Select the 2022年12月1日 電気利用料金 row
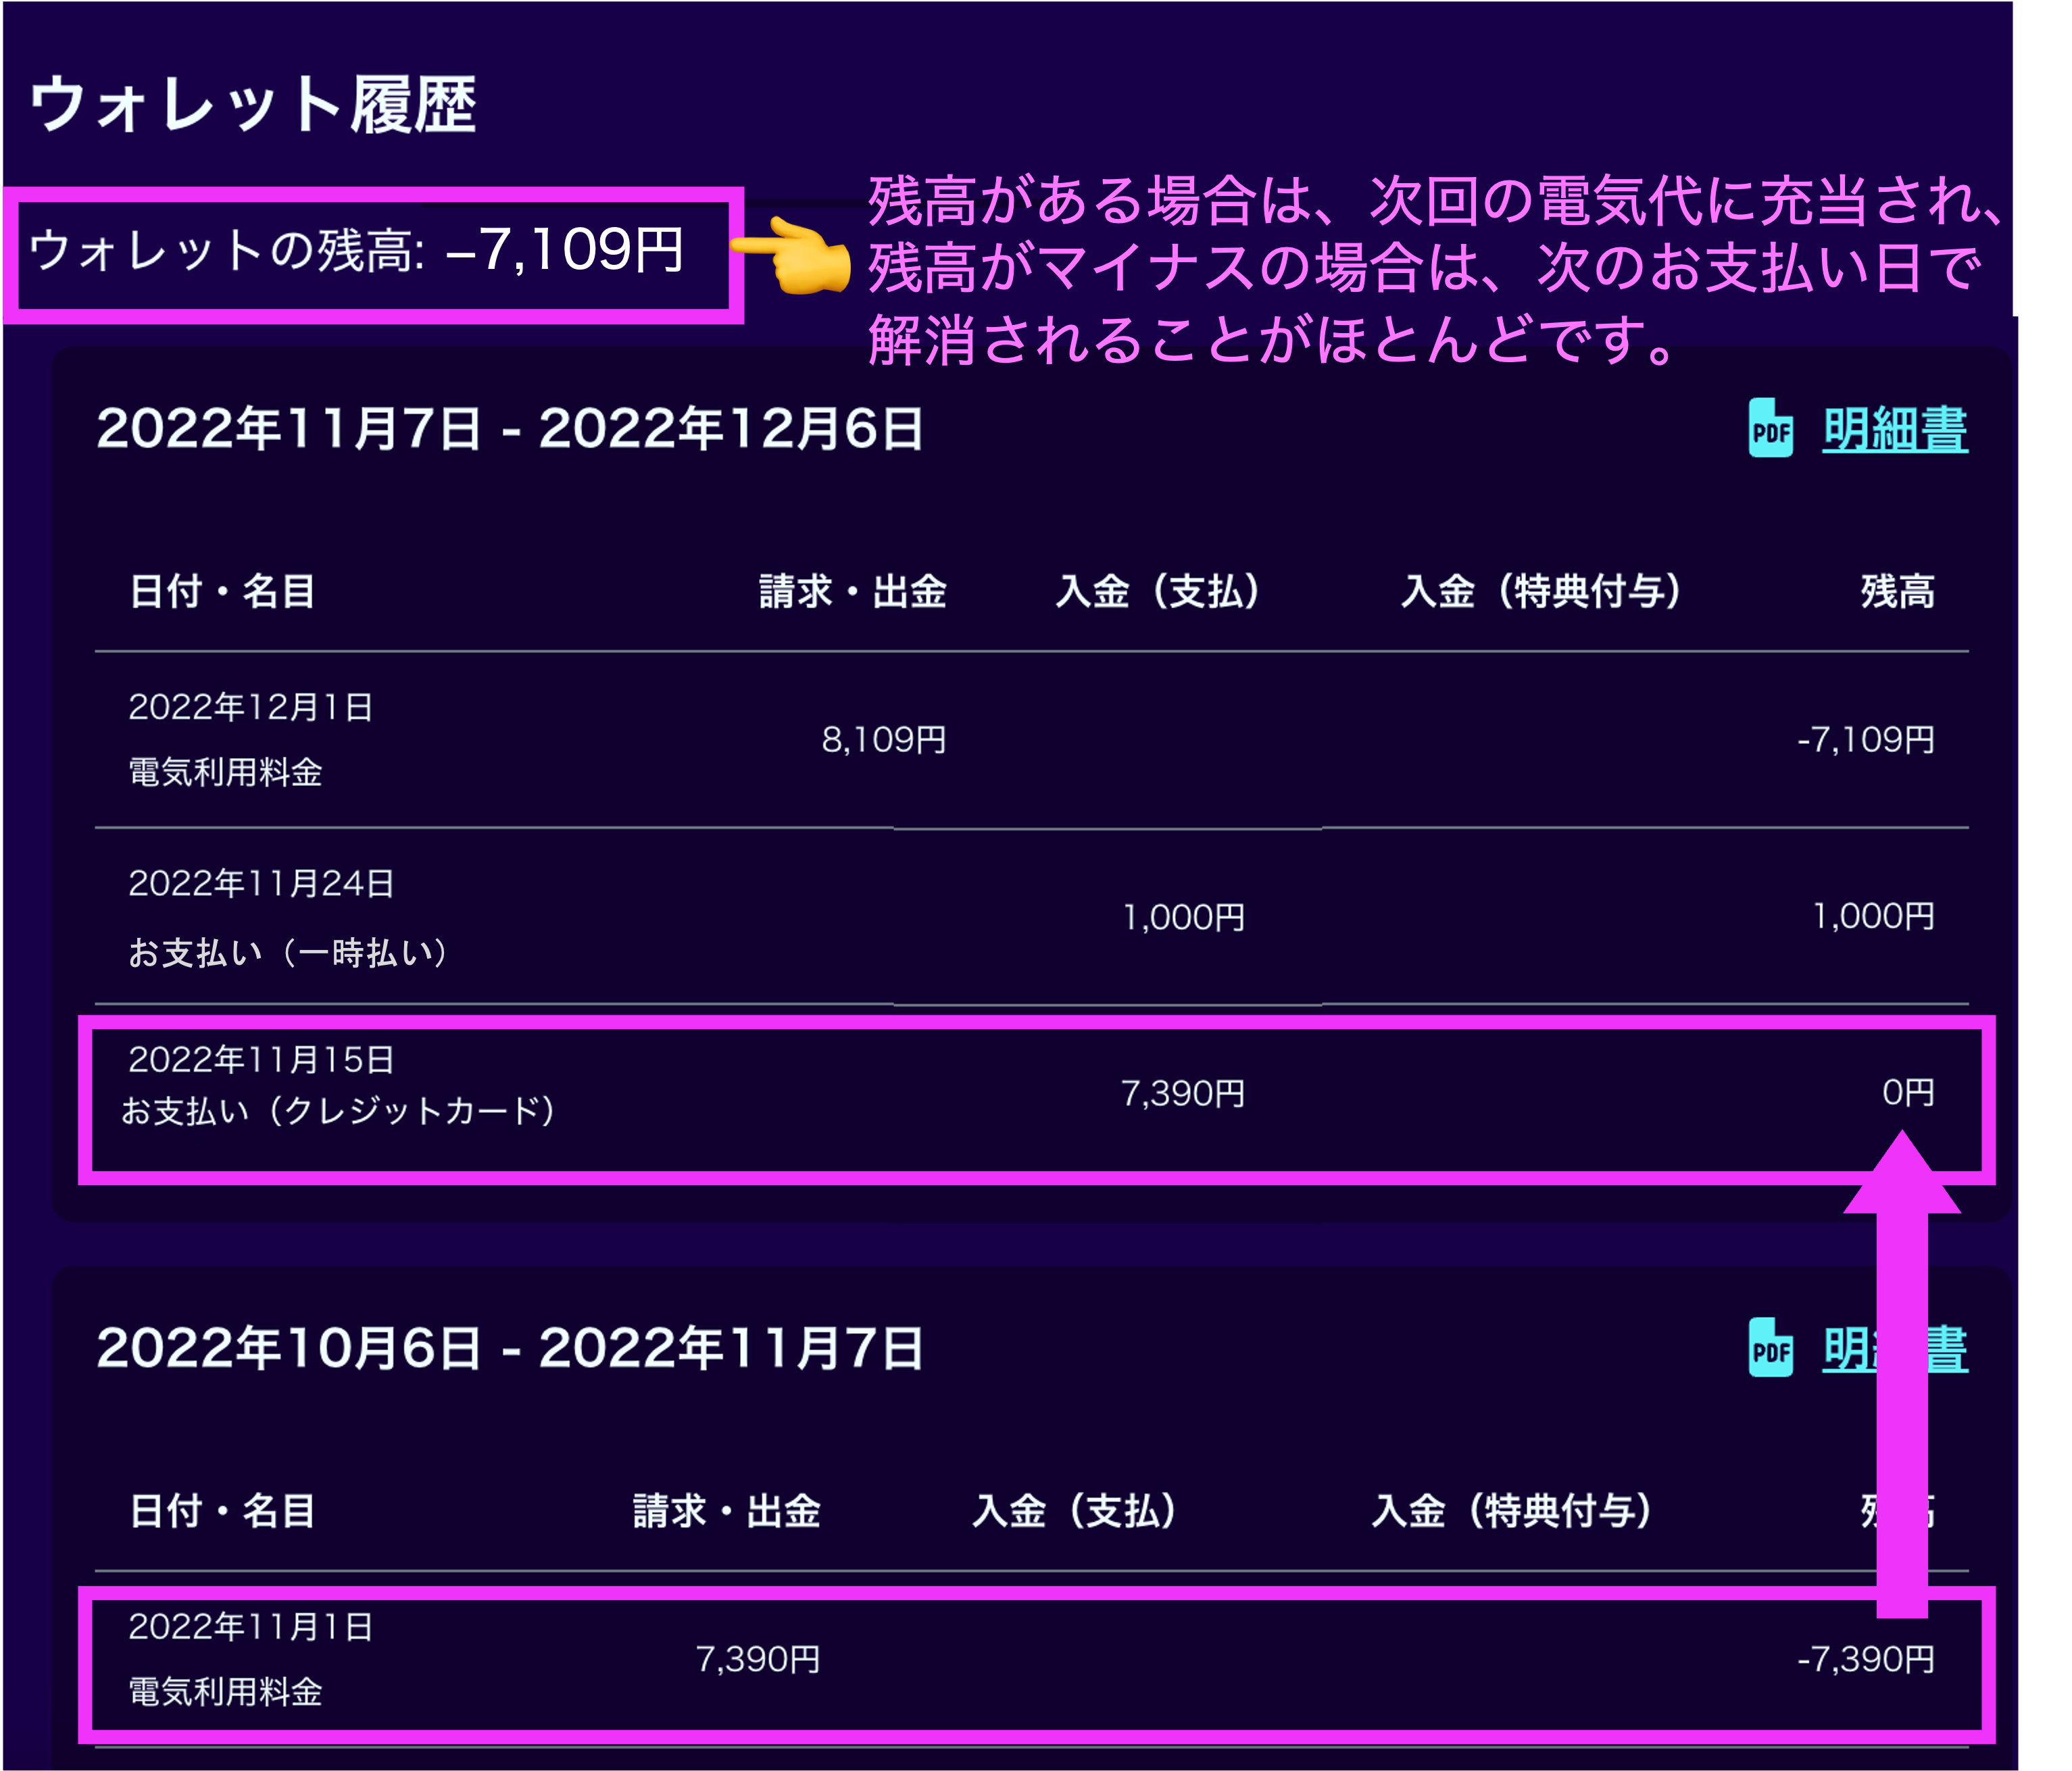This screenshot has width=2072, height=1771. [x=250, y=740]
